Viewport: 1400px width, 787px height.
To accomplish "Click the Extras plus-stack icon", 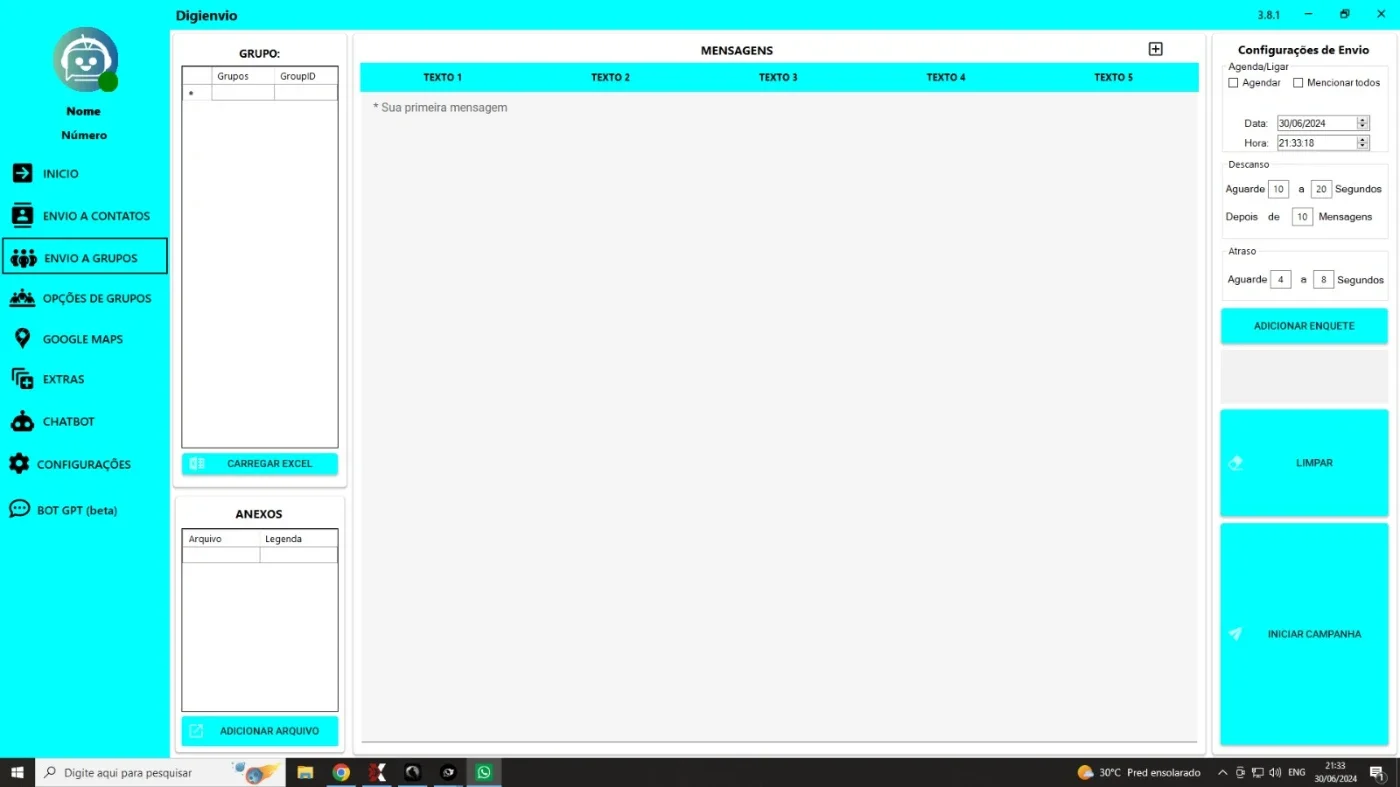I will pos(22,379).
